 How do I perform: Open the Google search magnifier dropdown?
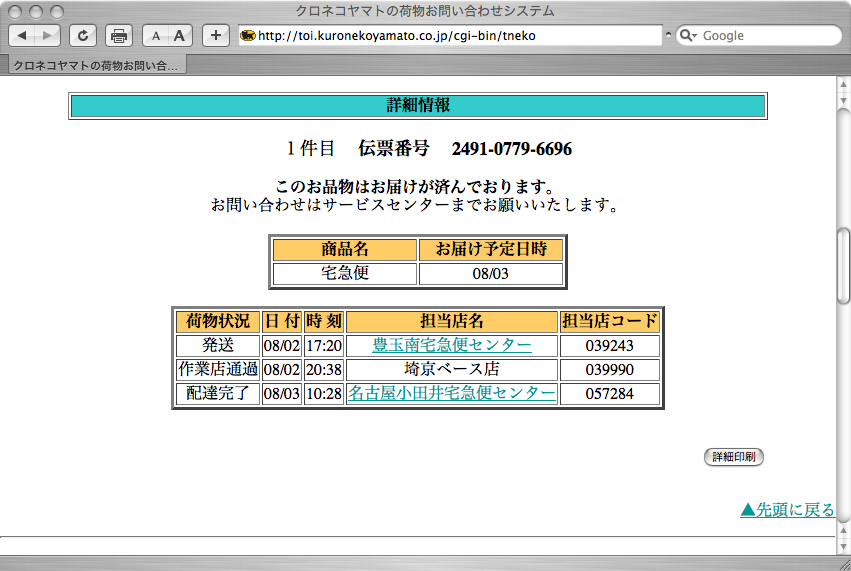[x=689, y=36]
